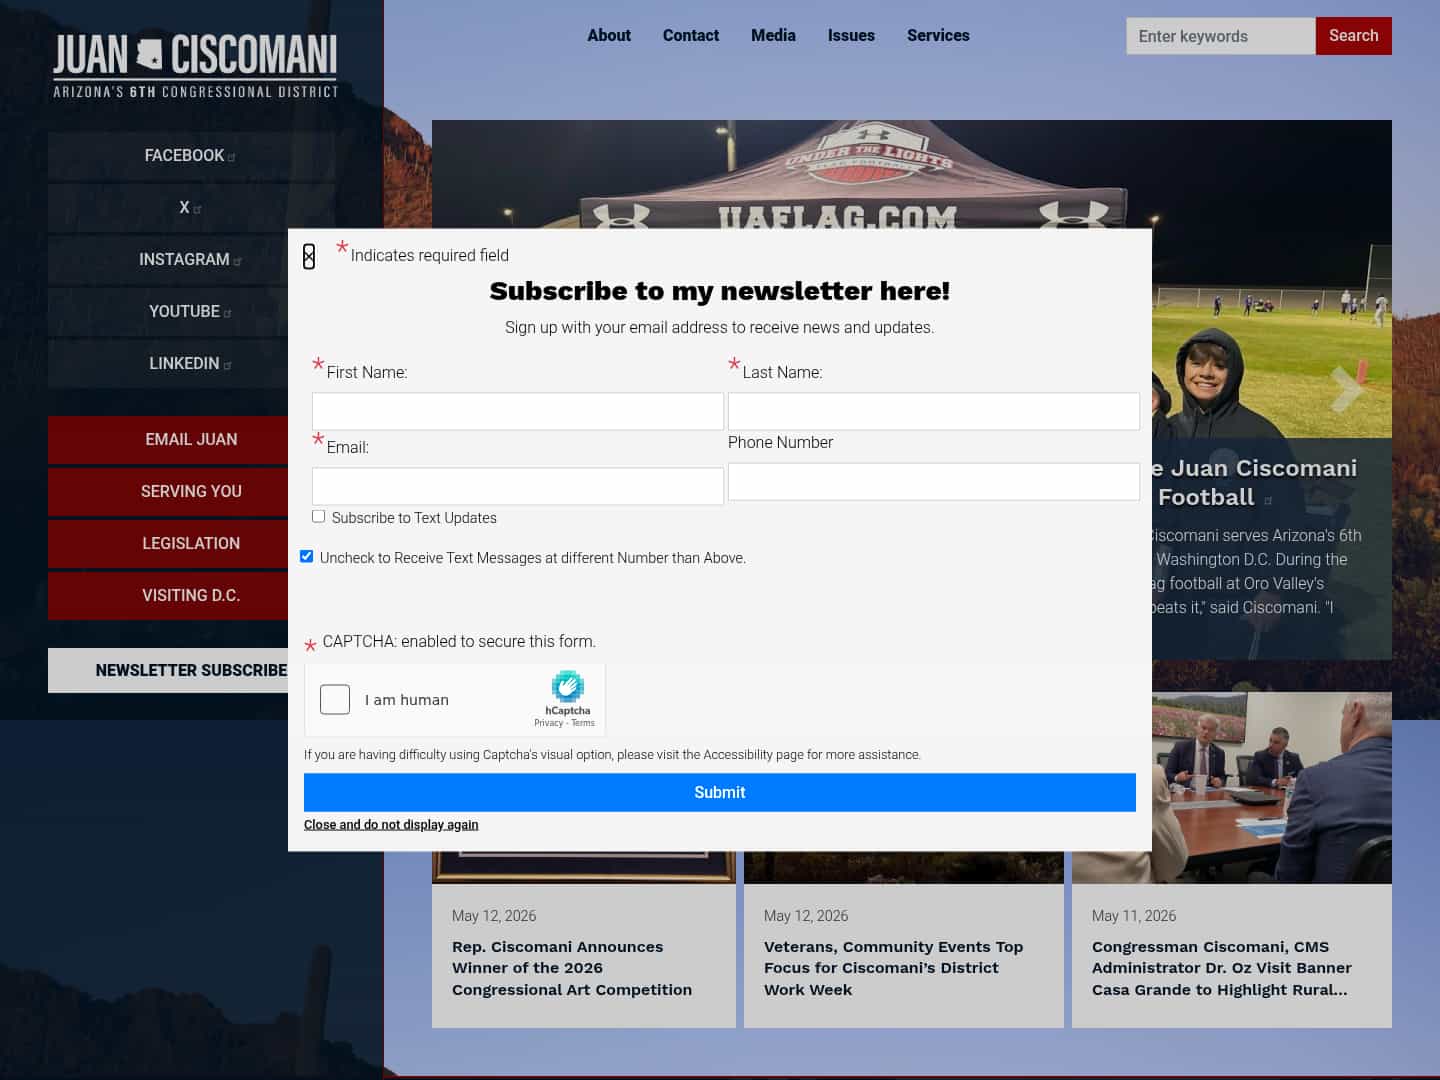This screenshot has width=1440, height=1080.
Task: Open the Contact menu
Action: click(691, 35)
